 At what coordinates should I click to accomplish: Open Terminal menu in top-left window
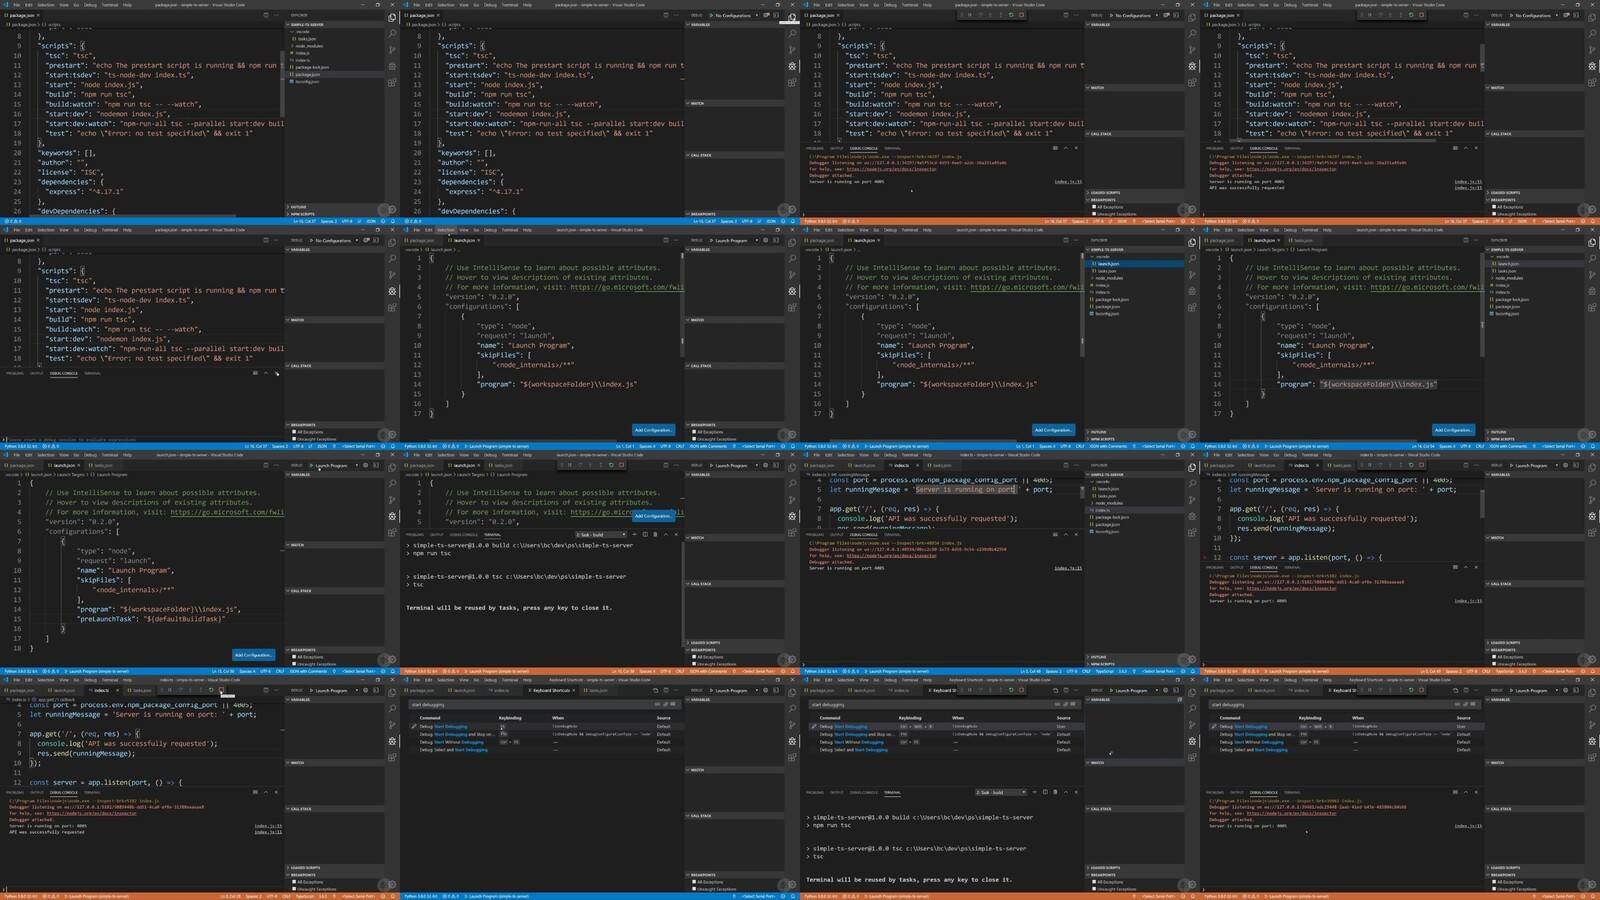tap(110, 5)
